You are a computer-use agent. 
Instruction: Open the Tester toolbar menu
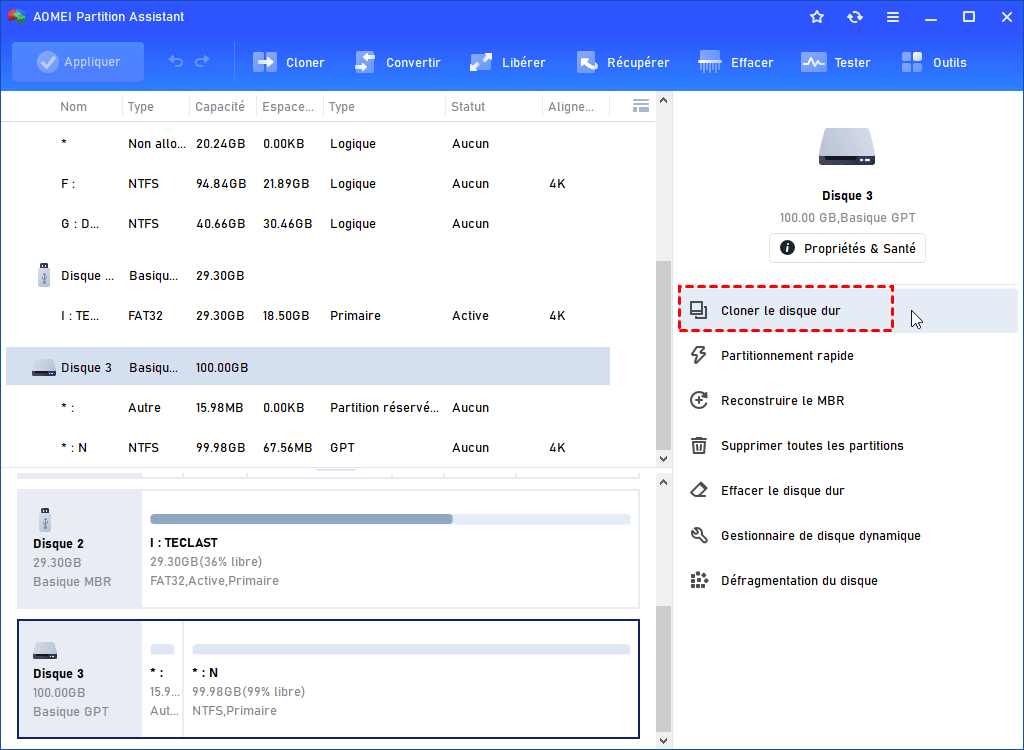coord(835,63)
